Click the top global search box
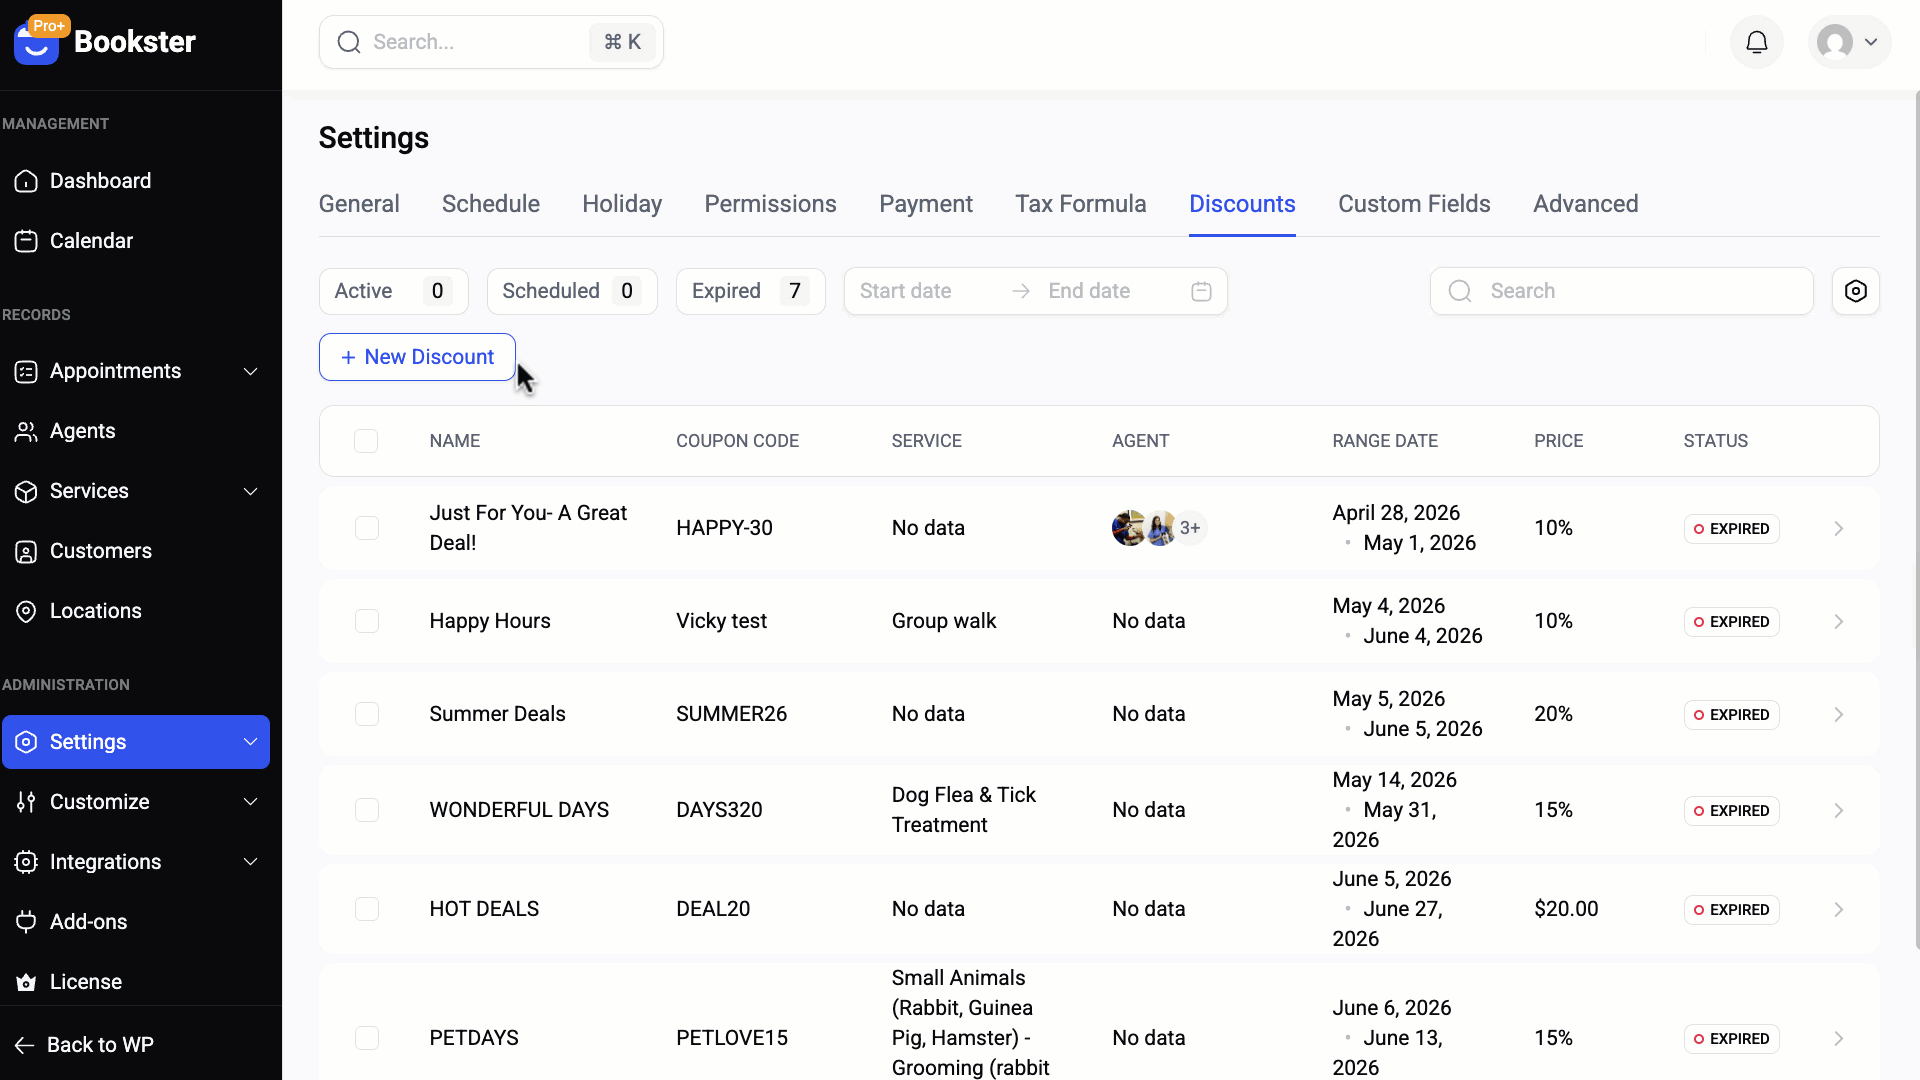This screenshot has height=1080, width=1920. pyautogui.click(x=491, y=42)
